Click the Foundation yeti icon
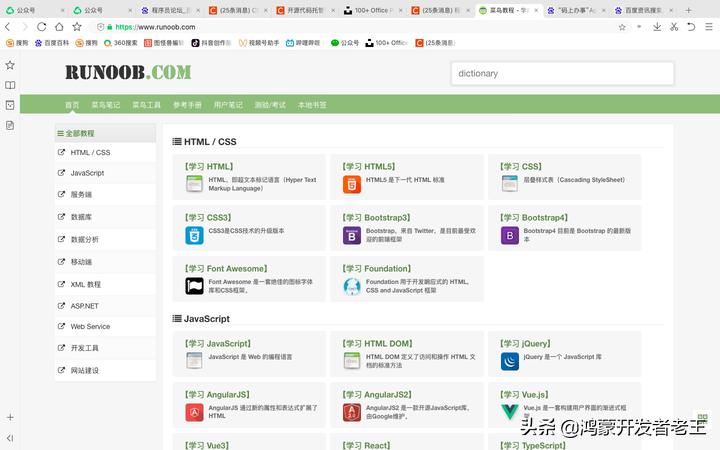Image resolution: width=720 pixels, height=450 pixels. 352,286
